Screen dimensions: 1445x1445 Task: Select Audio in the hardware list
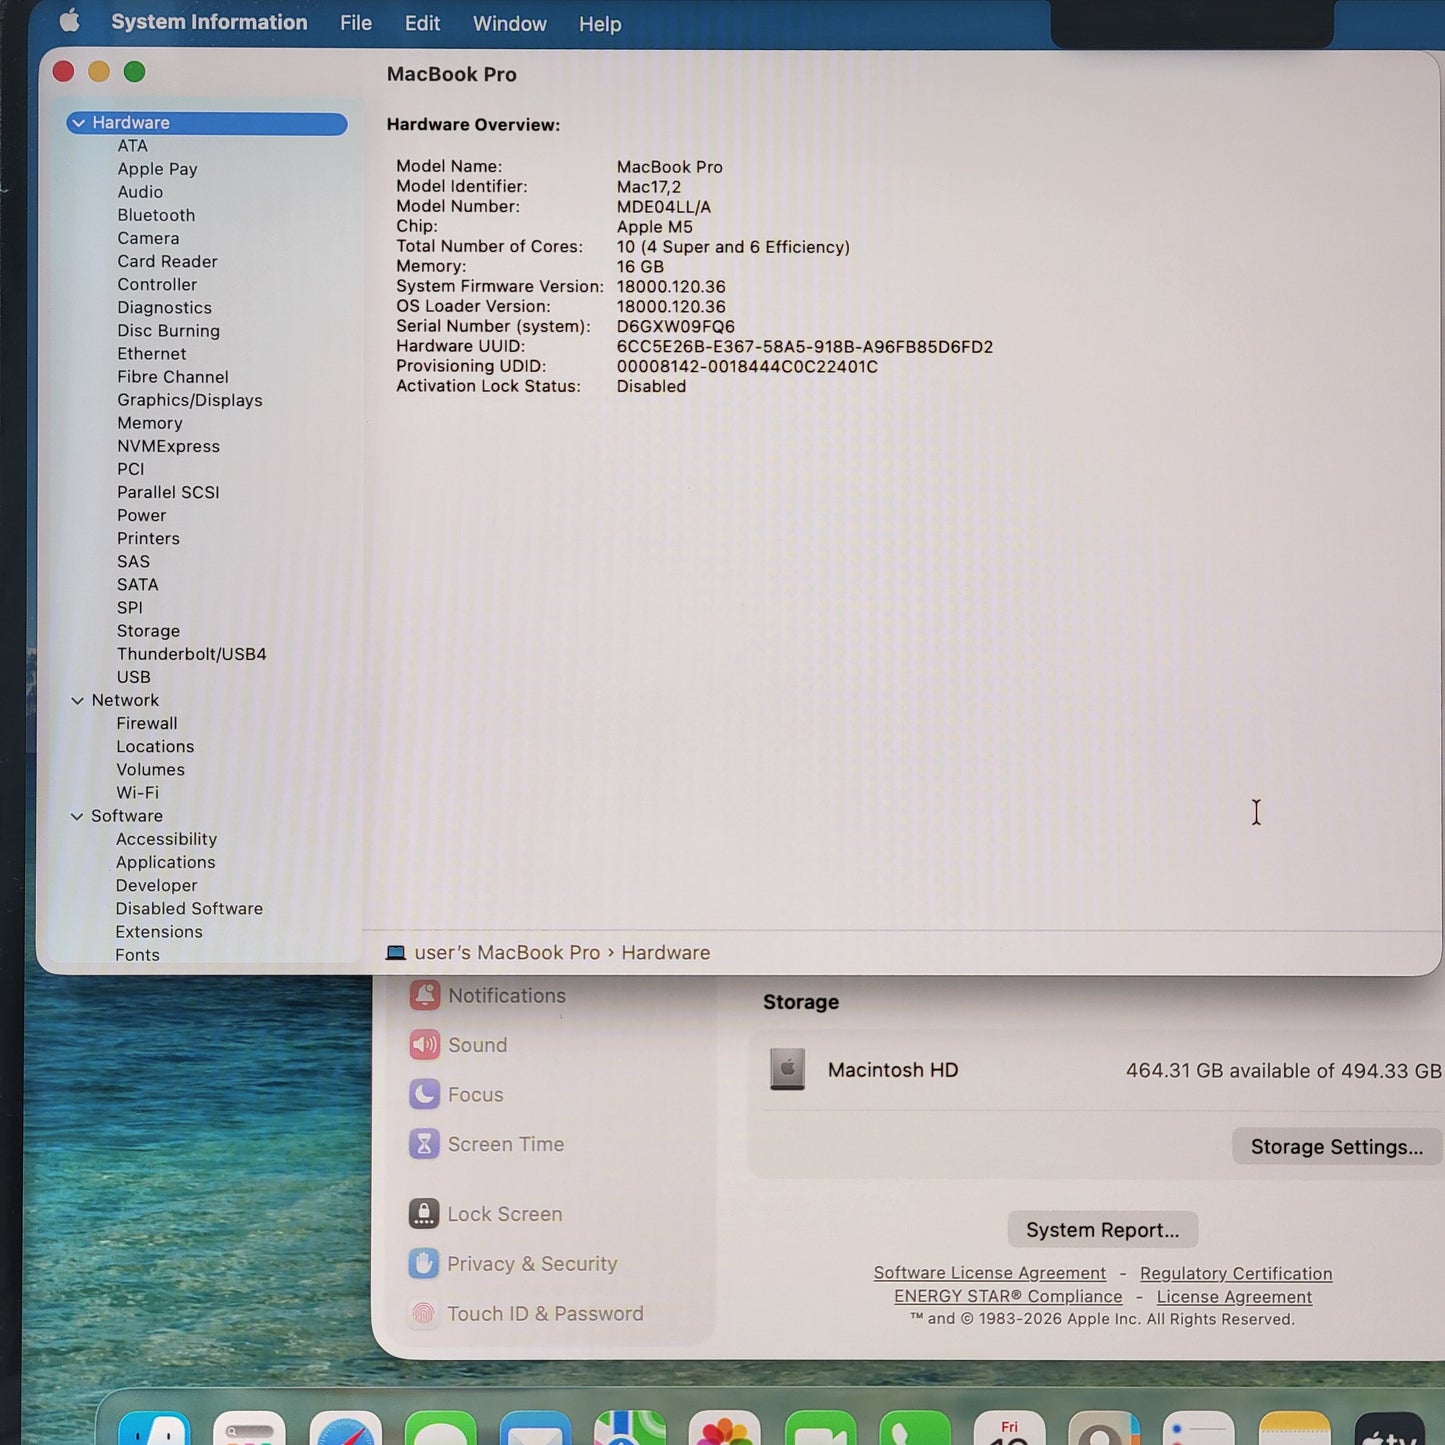pos(140,192)
